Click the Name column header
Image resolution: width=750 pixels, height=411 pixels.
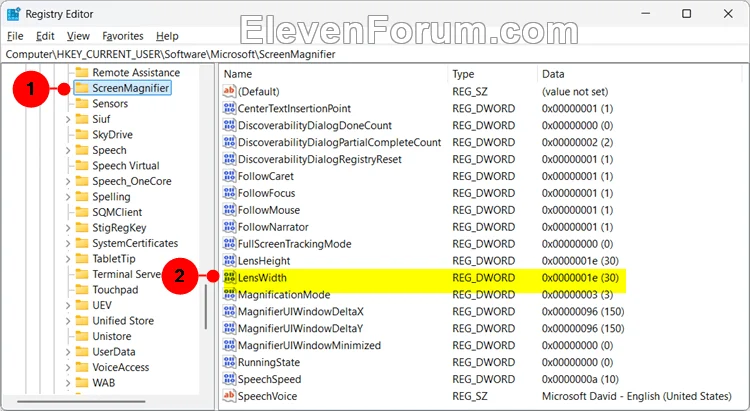[238, 74]
